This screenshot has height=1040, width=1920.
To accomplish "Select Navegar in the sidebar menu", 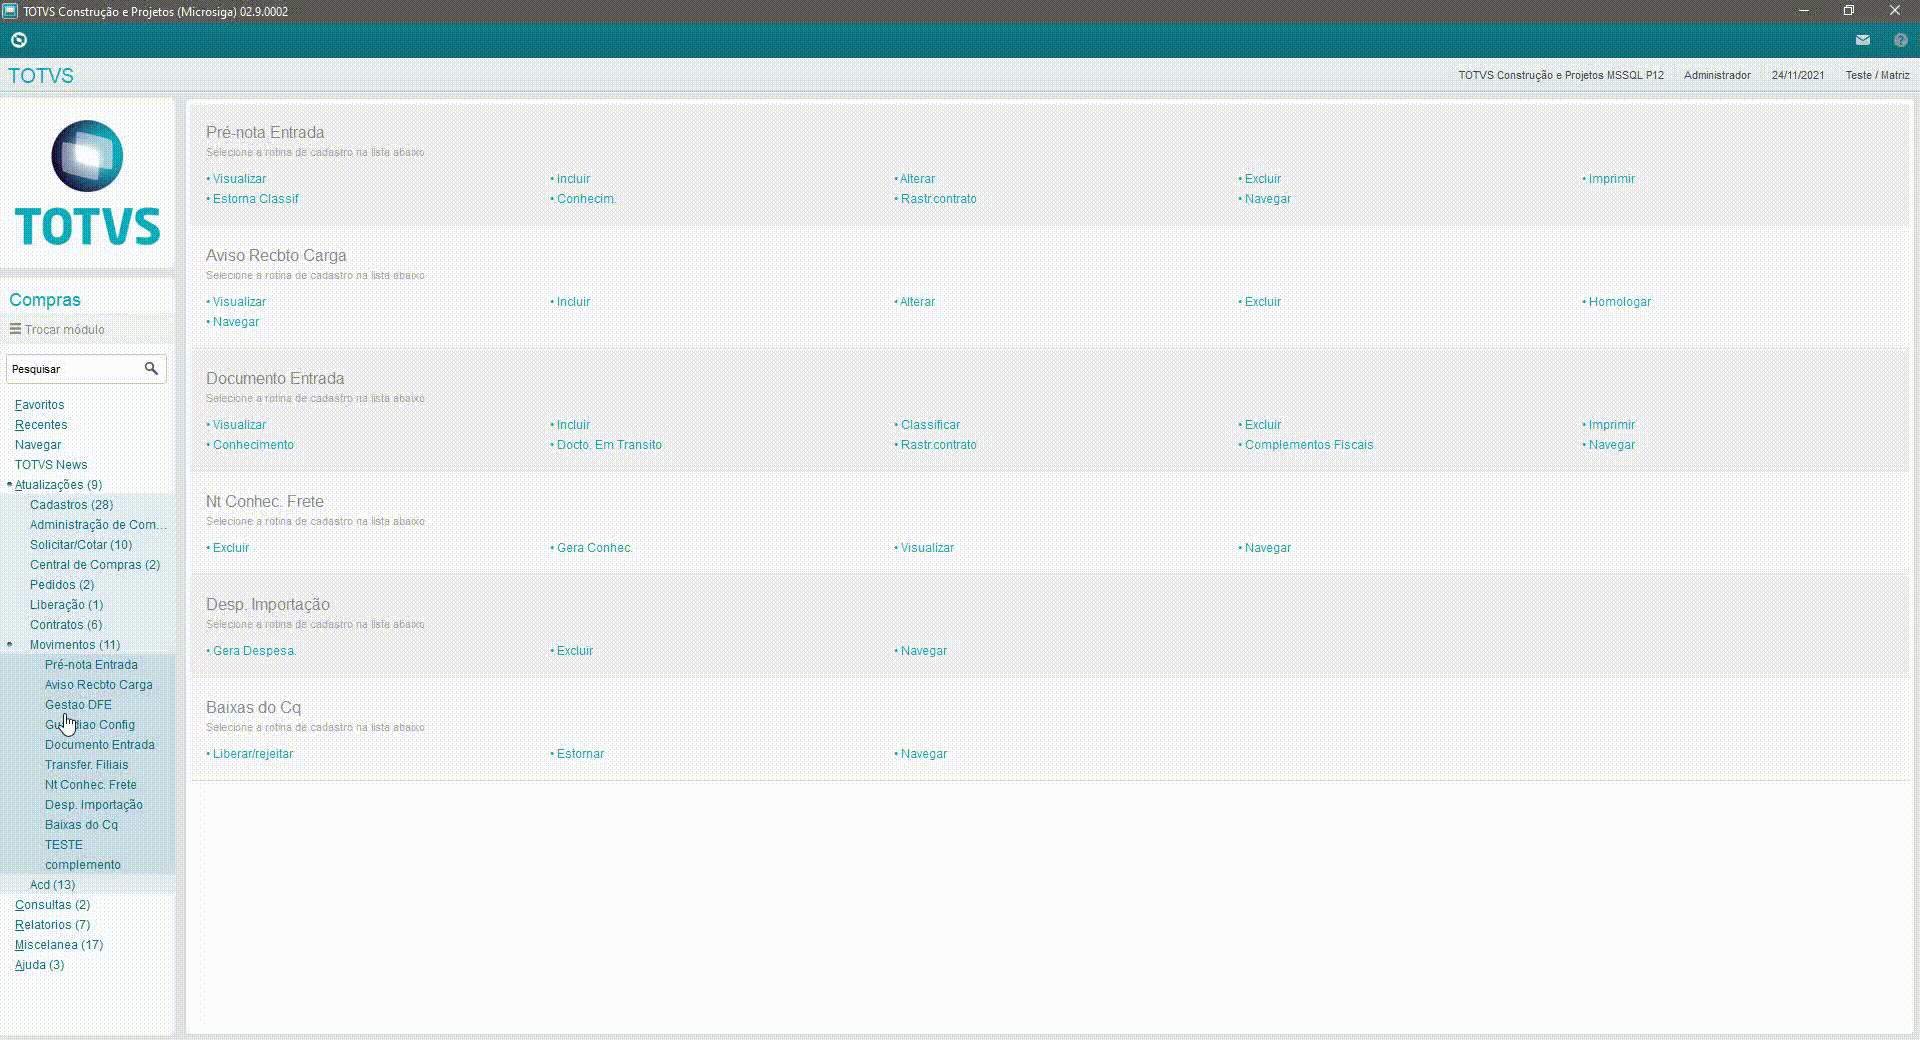I will coord(38,445).
